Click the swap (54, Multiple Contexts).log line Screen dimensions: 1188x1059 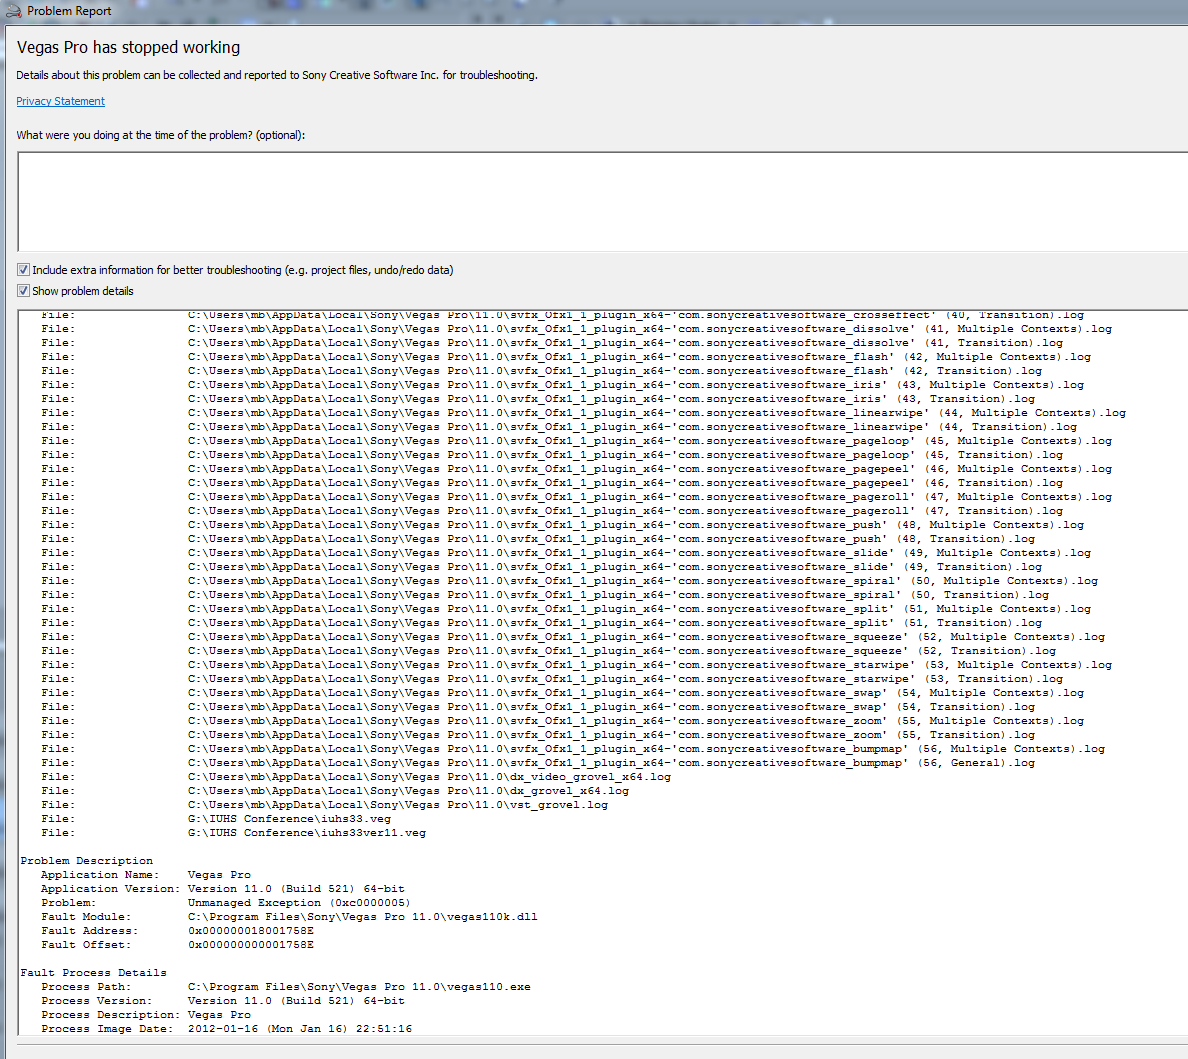point(562,693)
